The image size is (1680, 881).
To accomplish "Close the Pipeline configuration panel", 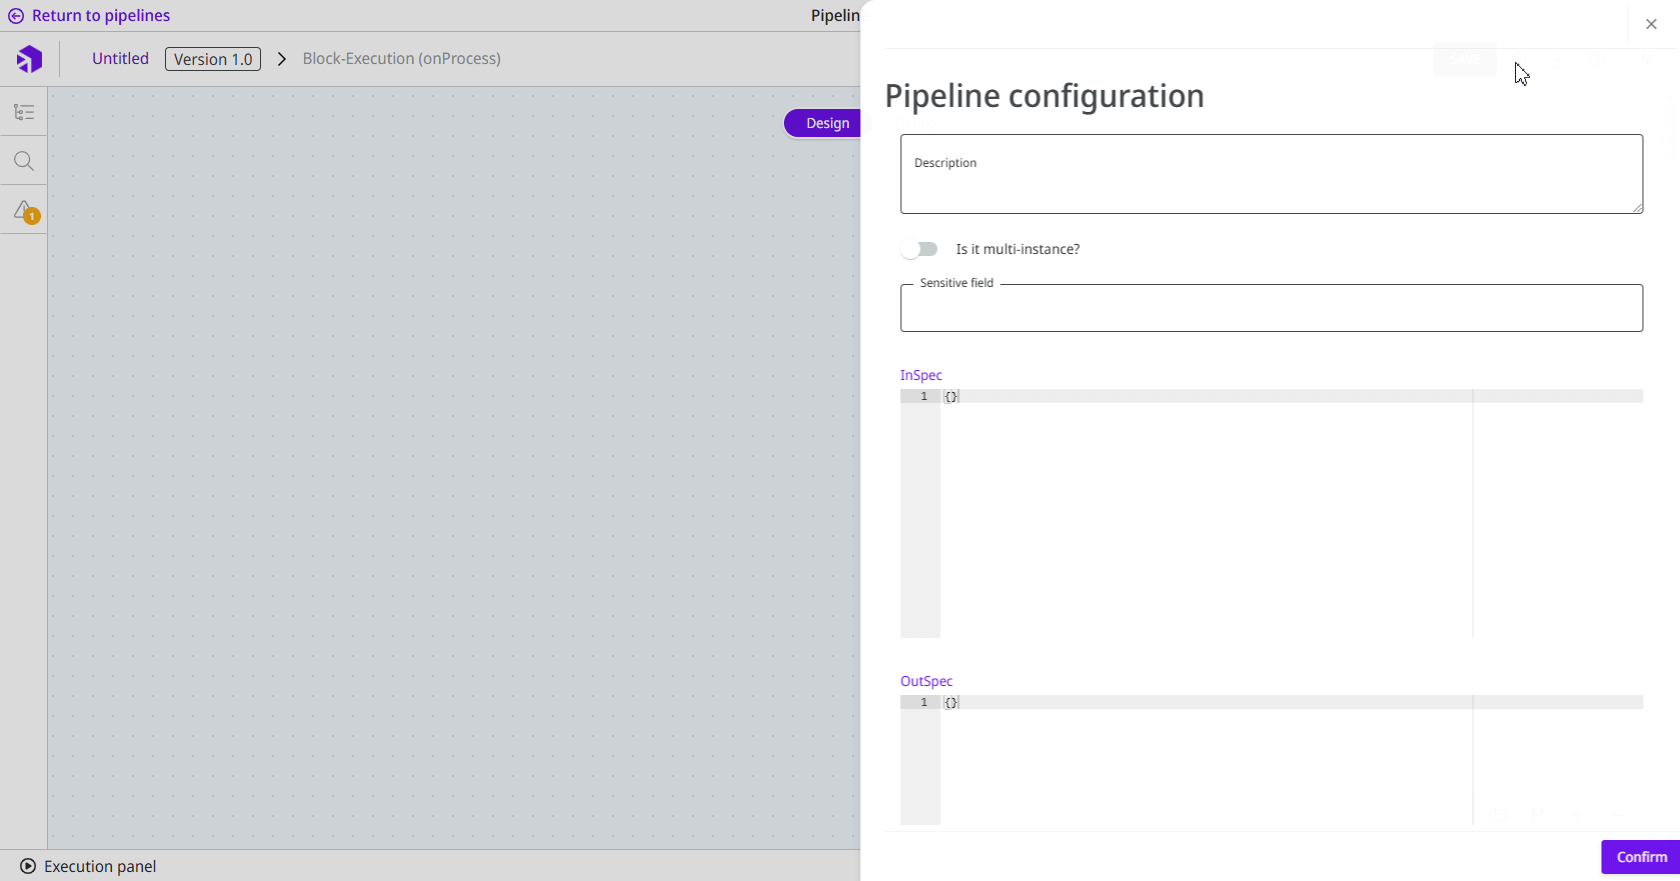I will tap(1651, 24).
